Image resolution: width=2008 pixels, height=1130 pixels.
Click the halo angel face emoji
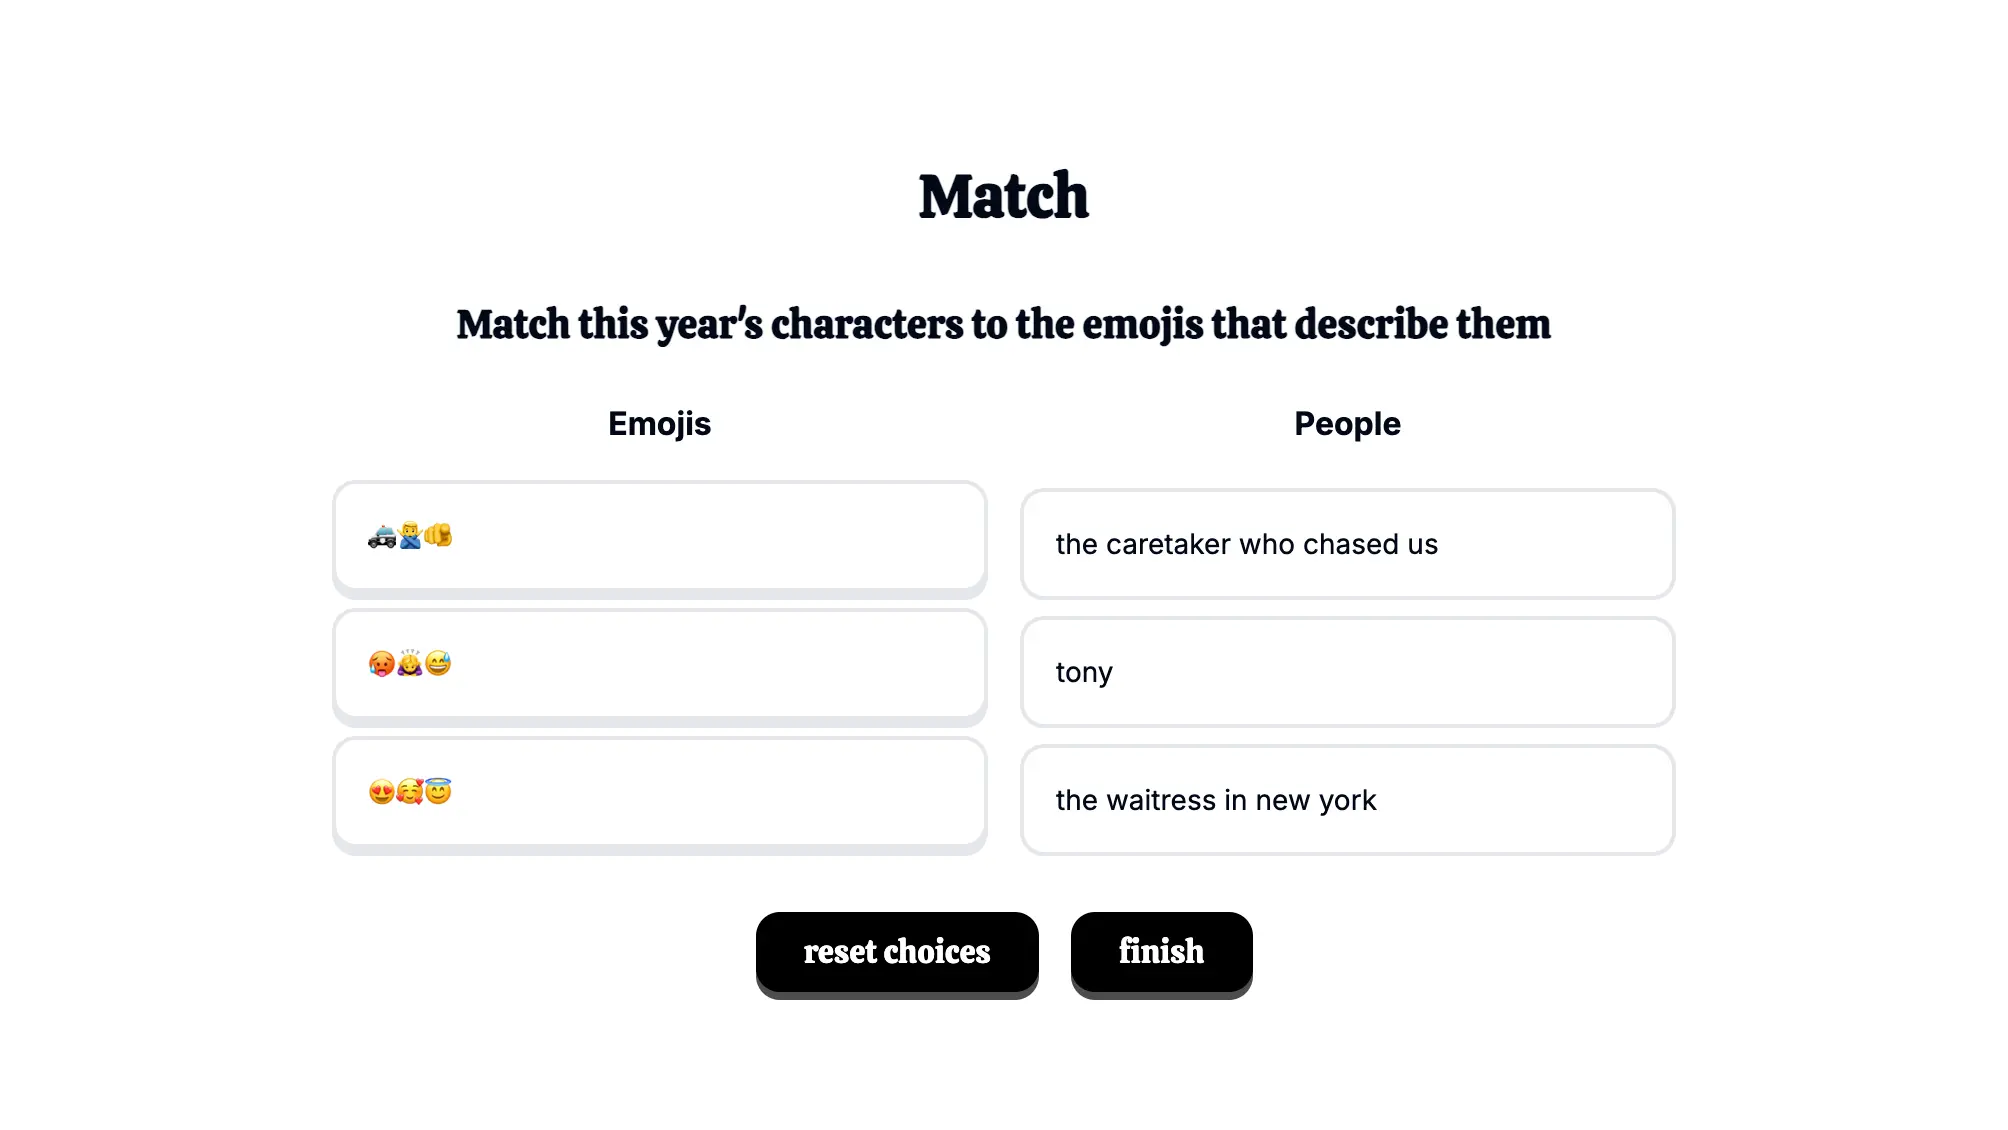[438, 791]
